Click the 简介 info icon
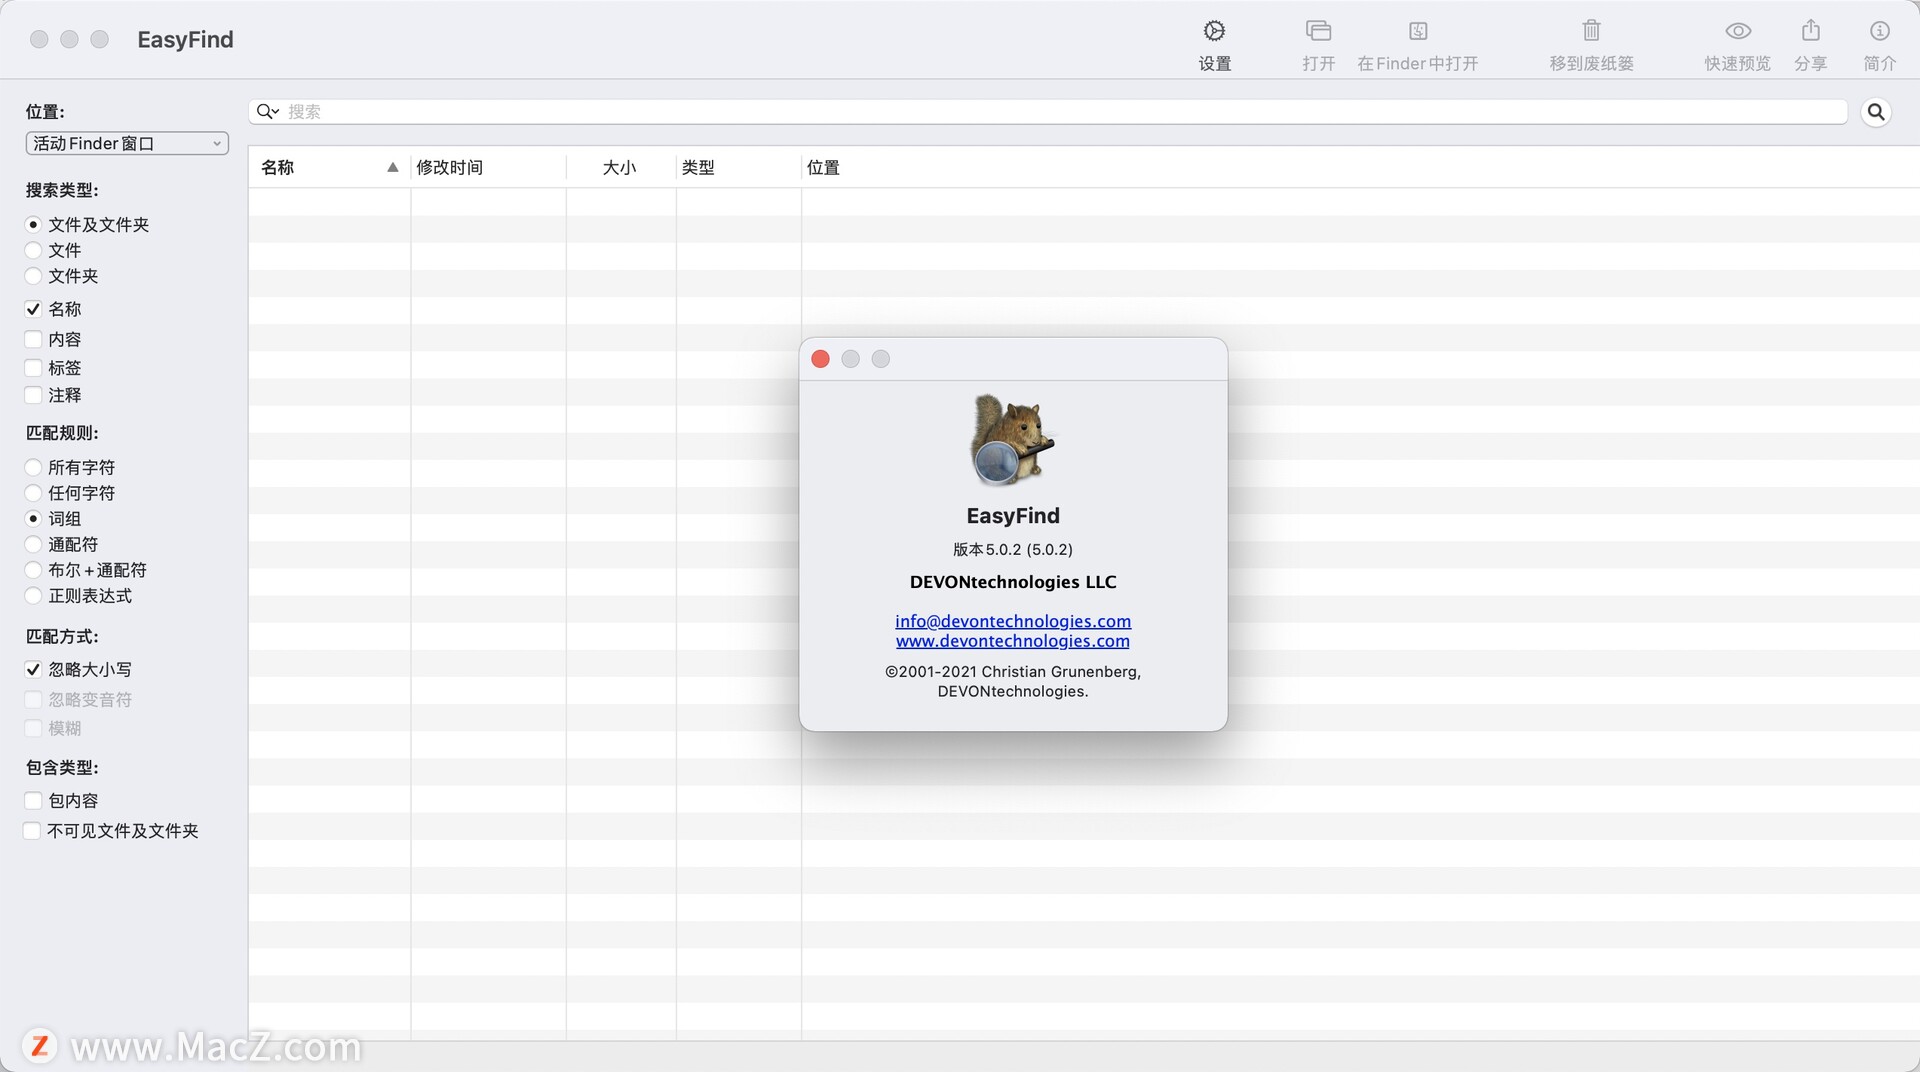This screenshot has height=1072, width=1920. tap(1879, 31)
